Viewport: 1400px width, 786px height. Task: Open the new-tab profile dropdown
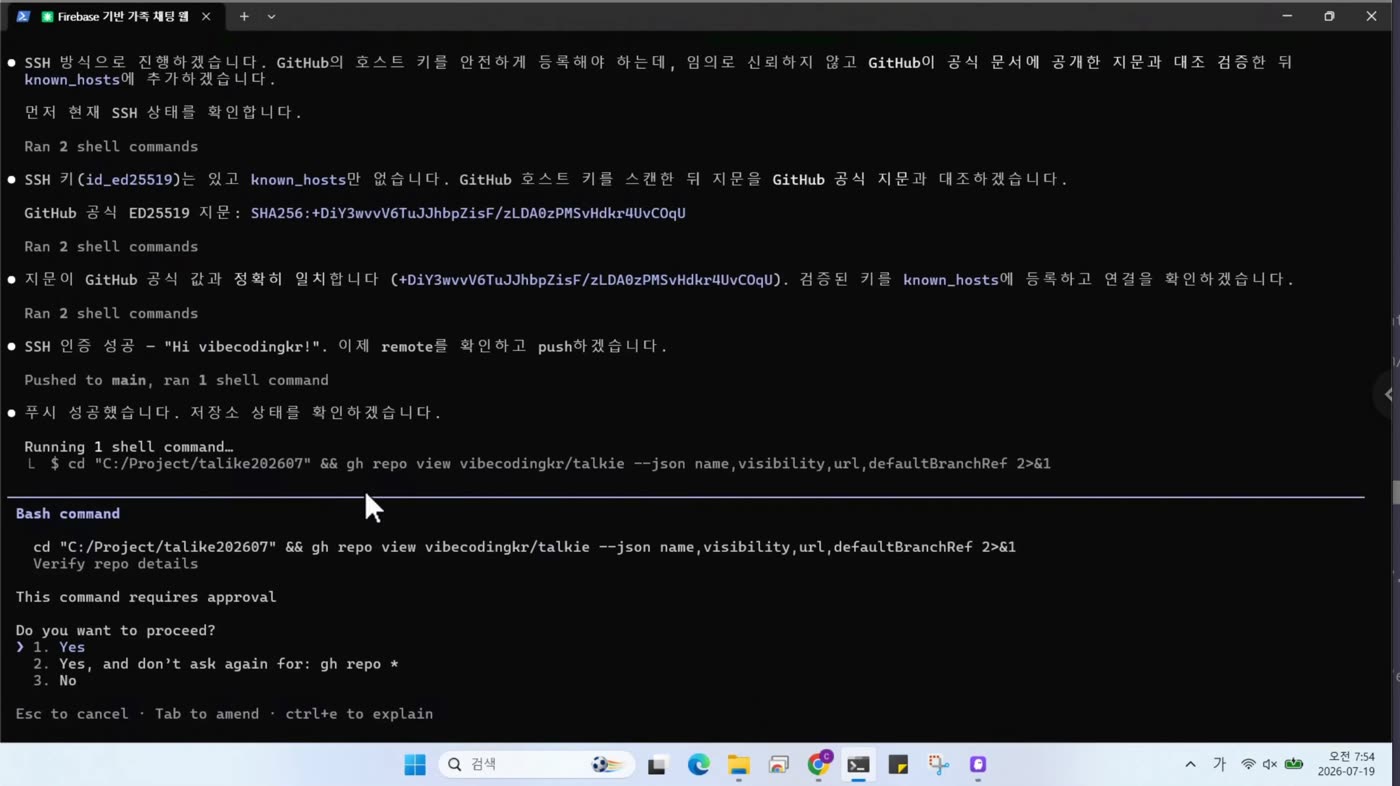click(x=271, y=17)
